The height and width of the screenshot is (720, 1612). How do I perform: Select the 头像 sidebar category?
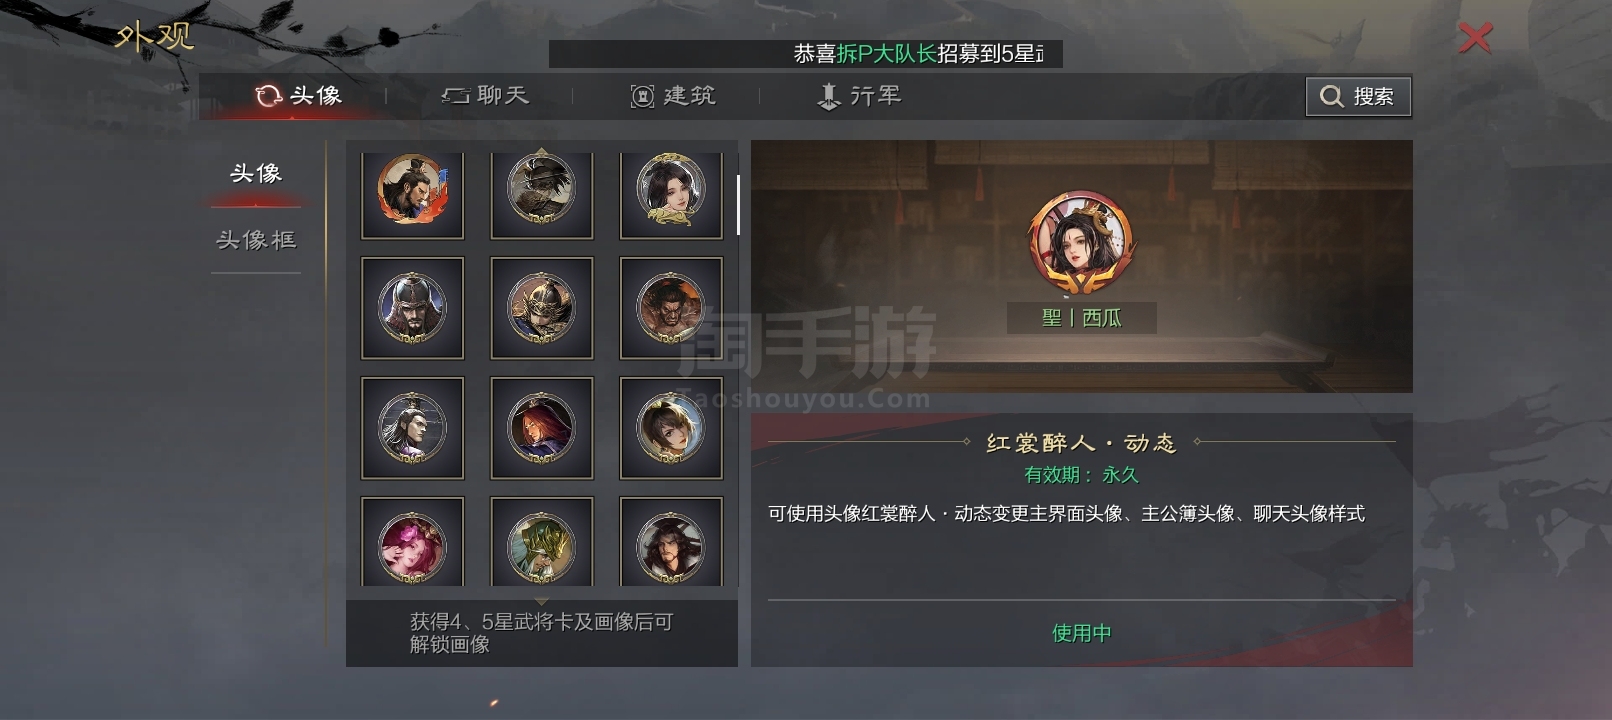[256, 174]
